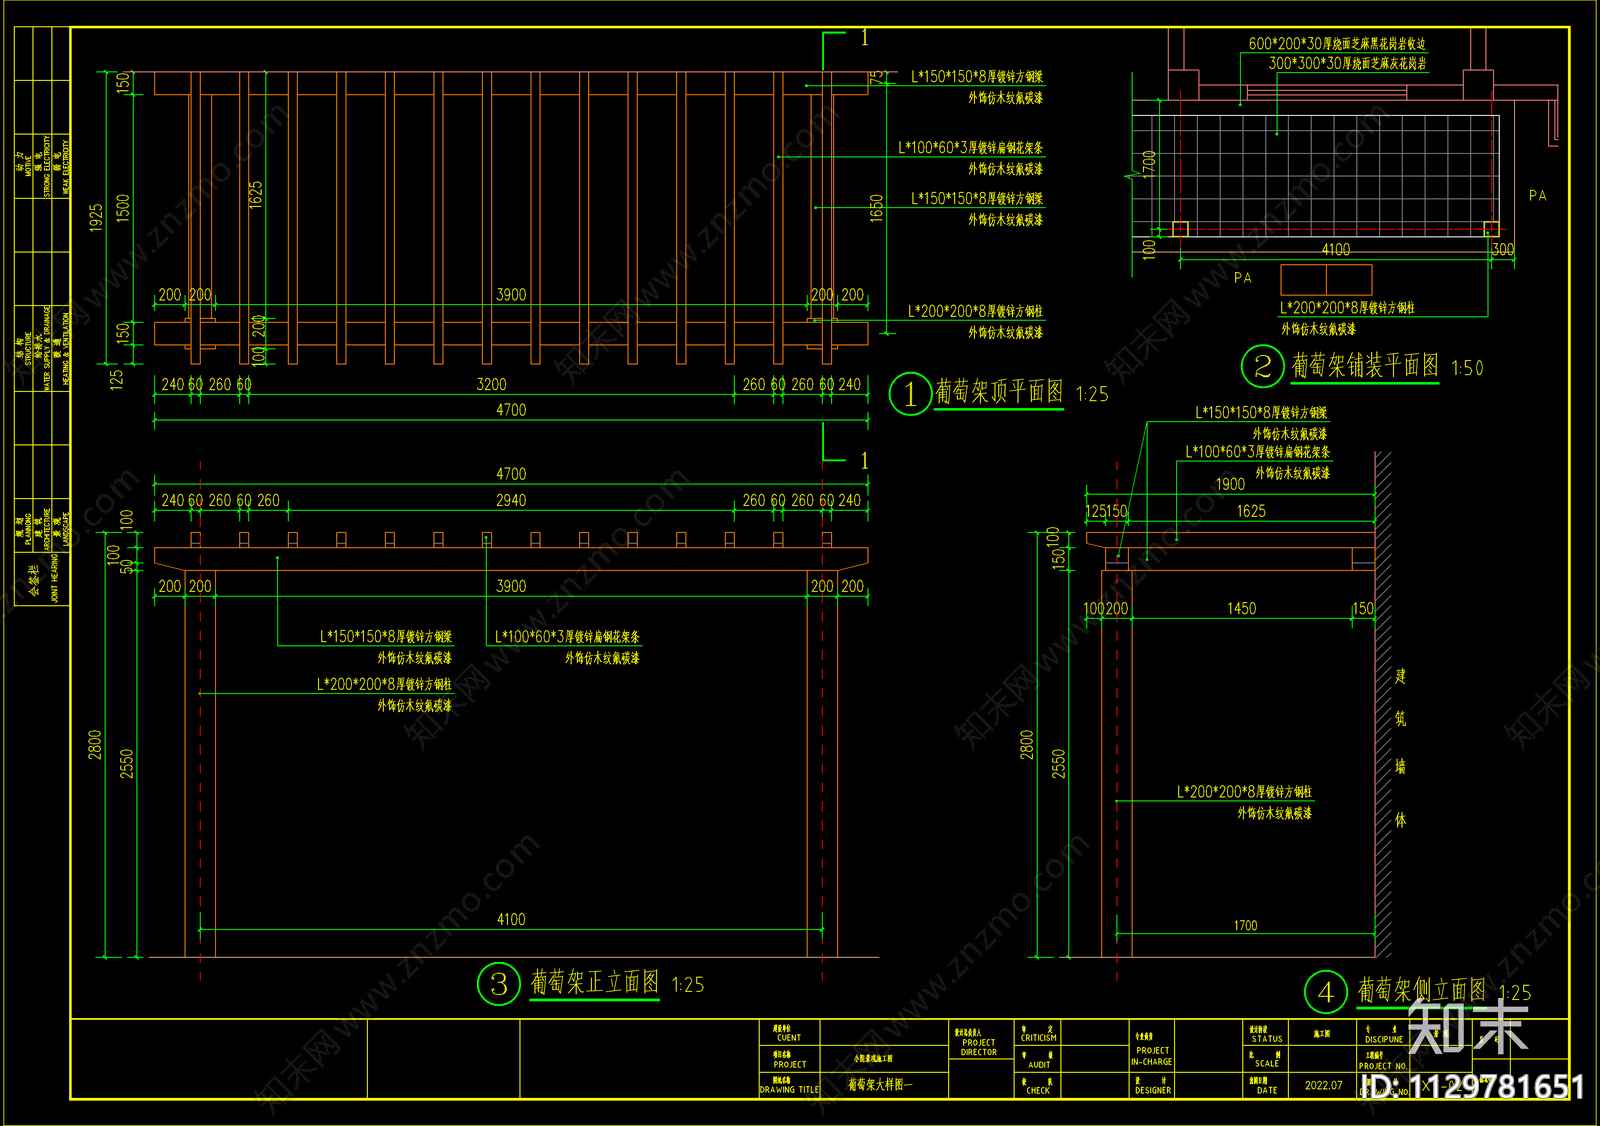1600x1126 pixels.
Task: Click the 300*300*30 granite paving note
Action: (x=1348, y=63)
